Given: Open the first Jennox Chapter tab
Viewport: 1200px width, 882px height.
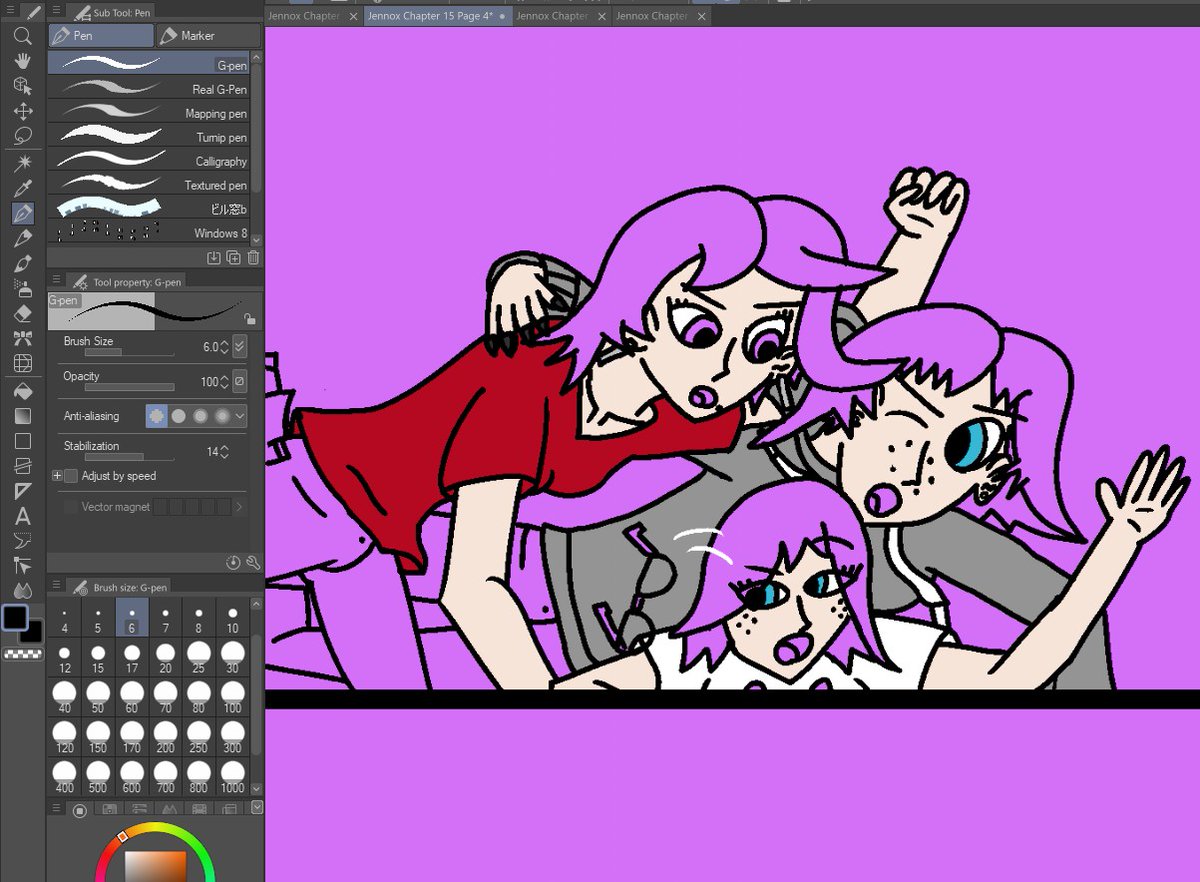Looking at the screenshot, I should [305, 16].
